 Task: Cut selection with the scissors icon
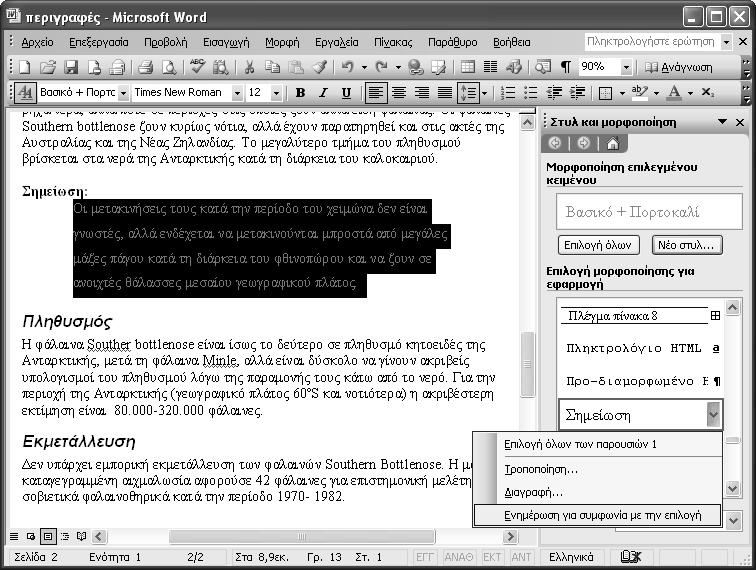[249, 67]
